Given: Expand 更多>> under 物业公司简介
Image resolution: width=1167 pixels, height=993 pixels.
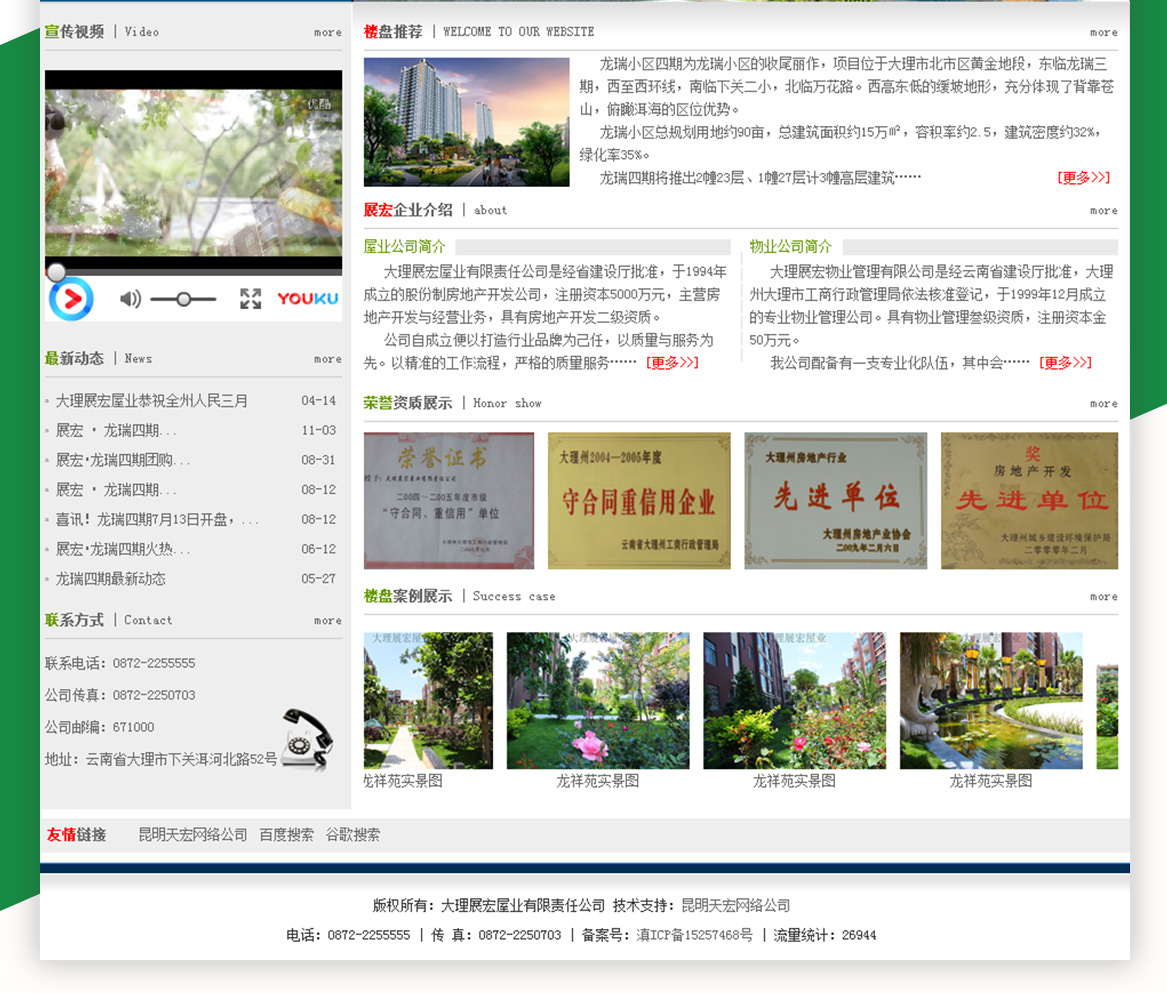Looking at the screenshot, I should [x=1065, y=363].
